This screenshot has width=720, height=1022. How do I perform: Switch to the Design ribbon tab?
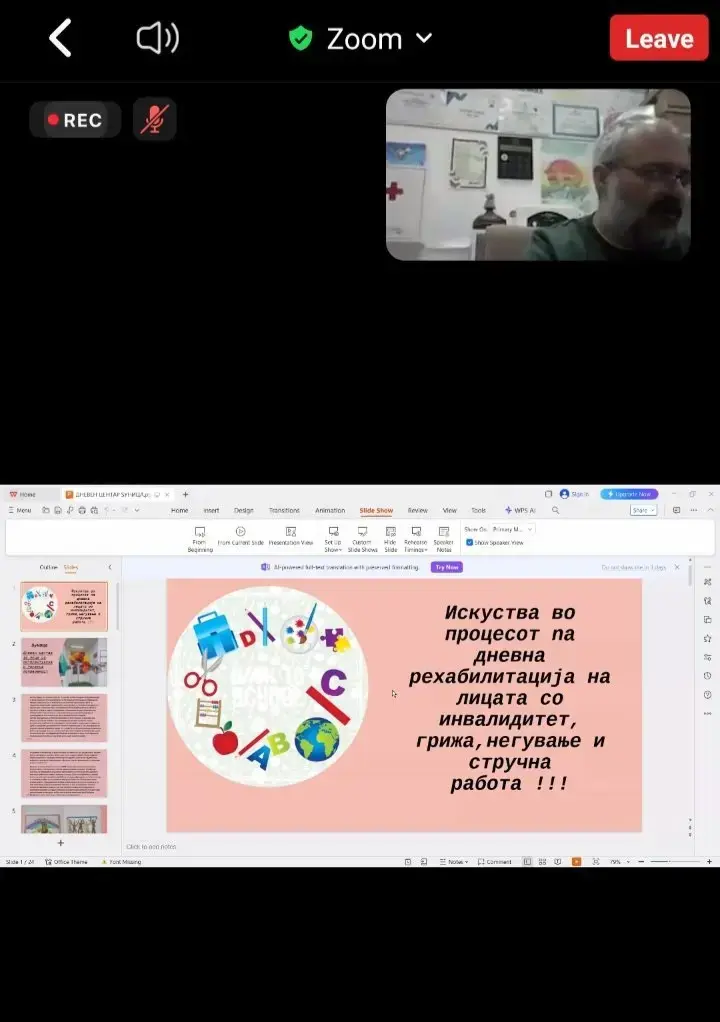[x=244, y=510]
